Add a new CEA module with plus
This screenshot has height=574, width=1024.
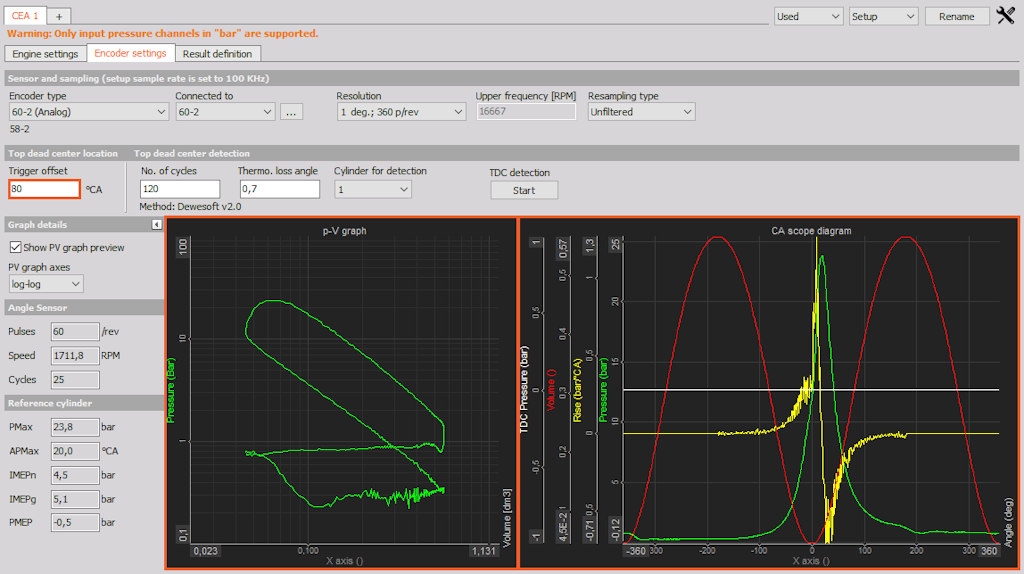pos(59,16)
